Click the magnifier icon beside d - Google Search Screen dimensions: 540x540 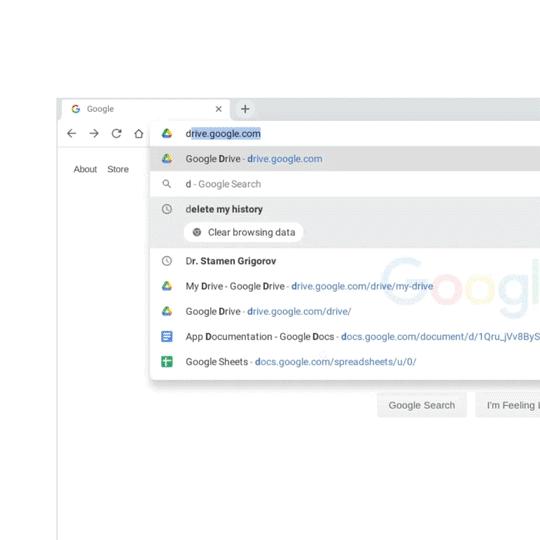coord(167,184)
